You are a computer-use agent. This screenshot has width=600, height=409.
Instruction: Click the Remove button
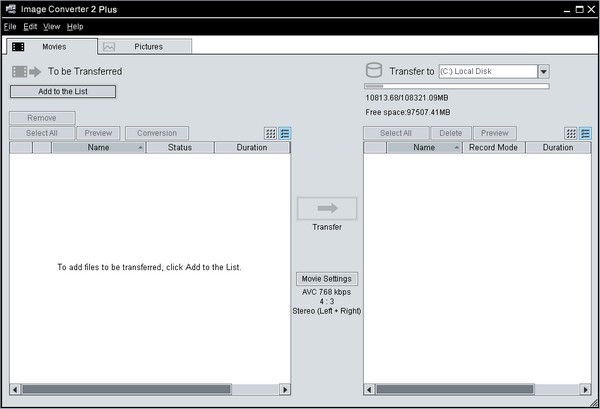[x=42, y=118]
